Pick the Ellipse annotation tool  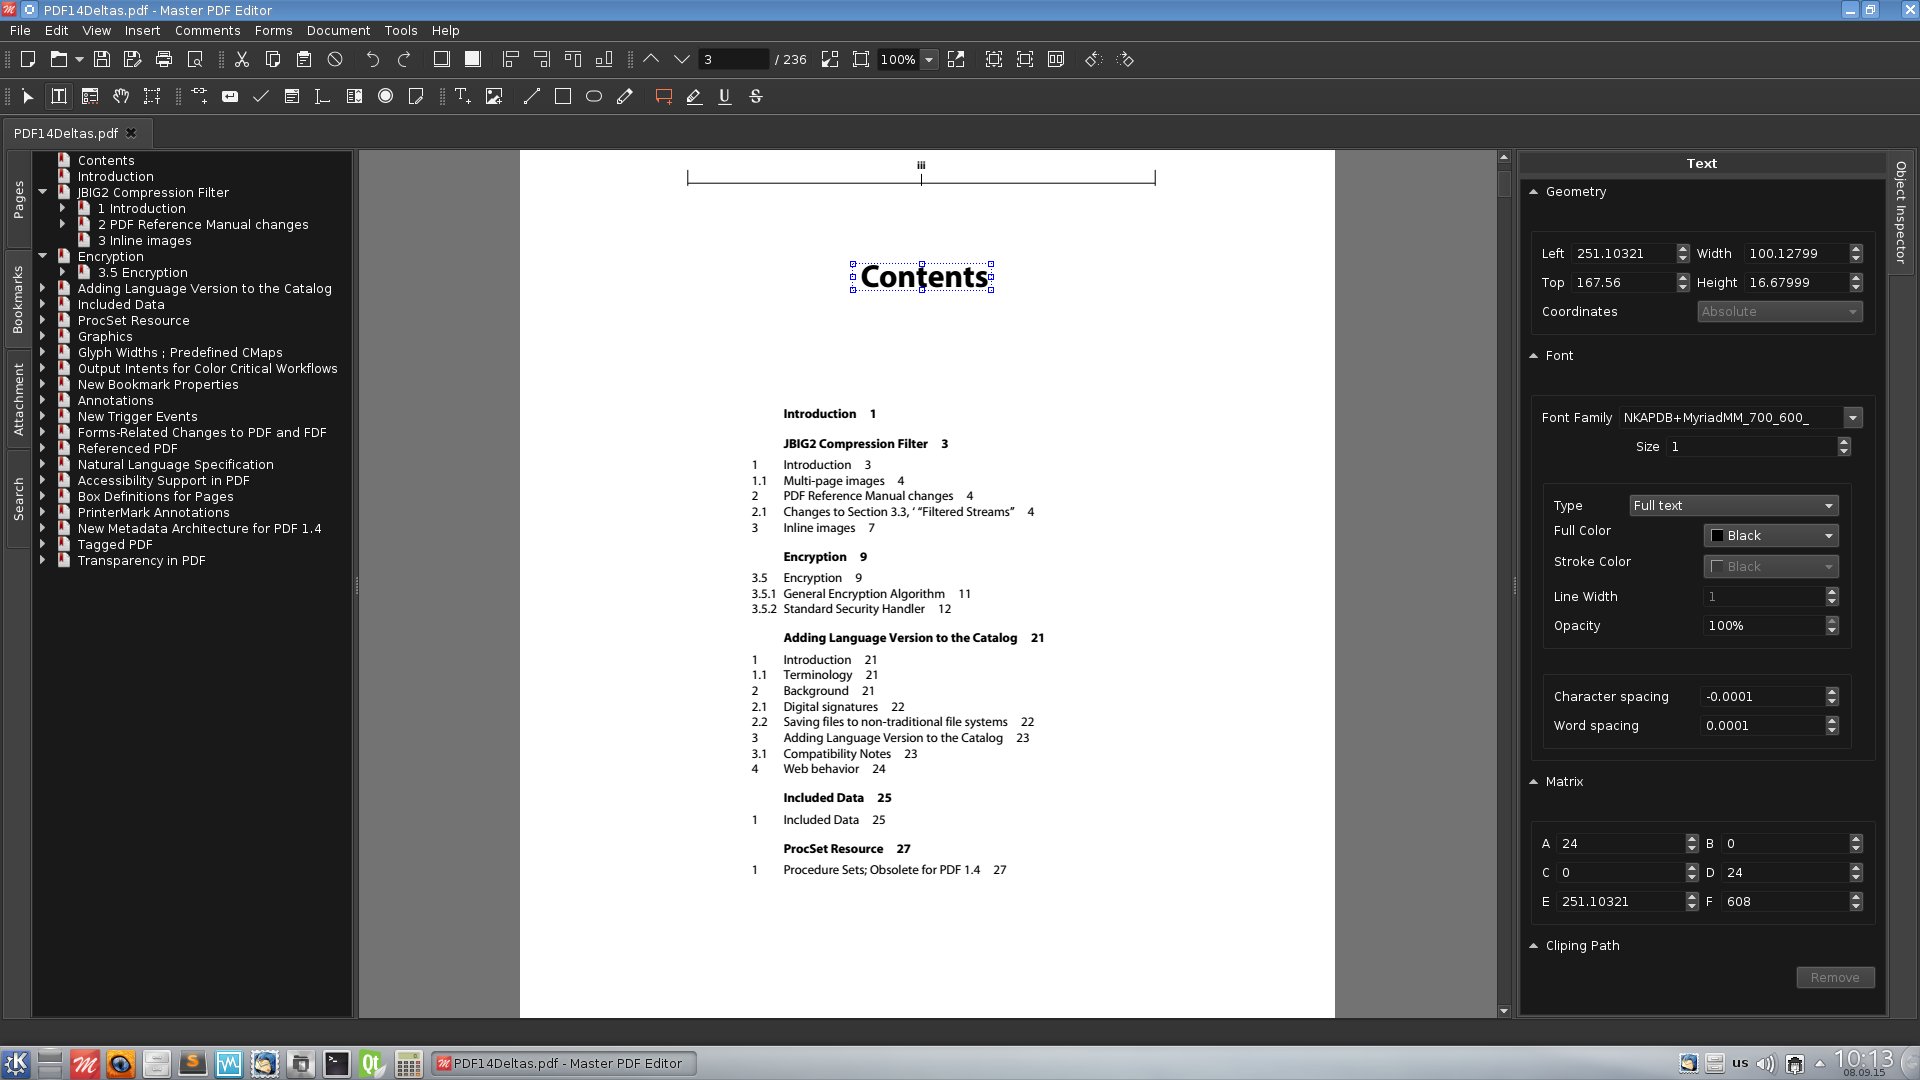pos(593,96)
